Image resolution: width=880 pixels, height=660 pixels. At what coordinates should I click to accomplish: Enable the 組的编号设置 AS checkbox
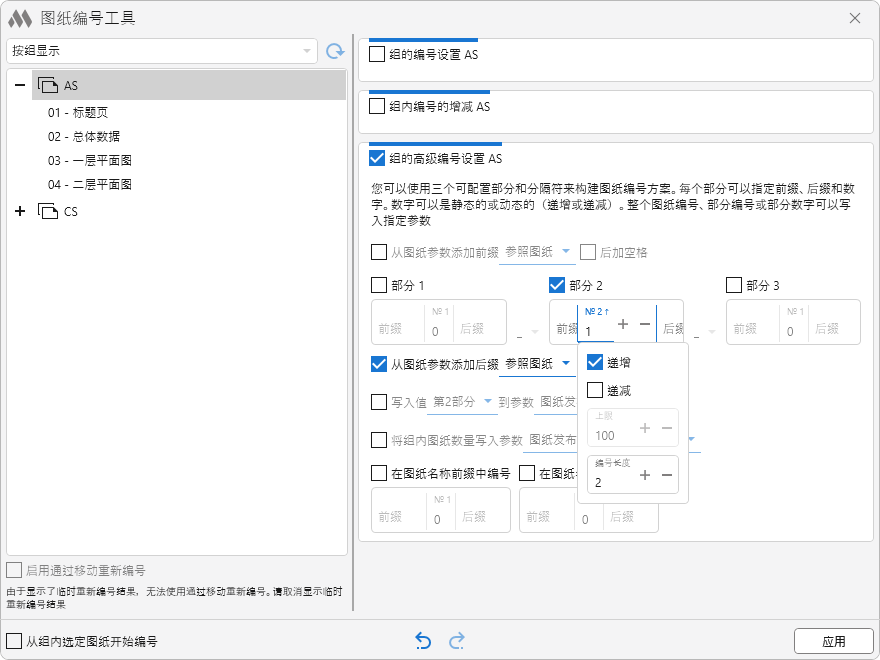[377, 54]
